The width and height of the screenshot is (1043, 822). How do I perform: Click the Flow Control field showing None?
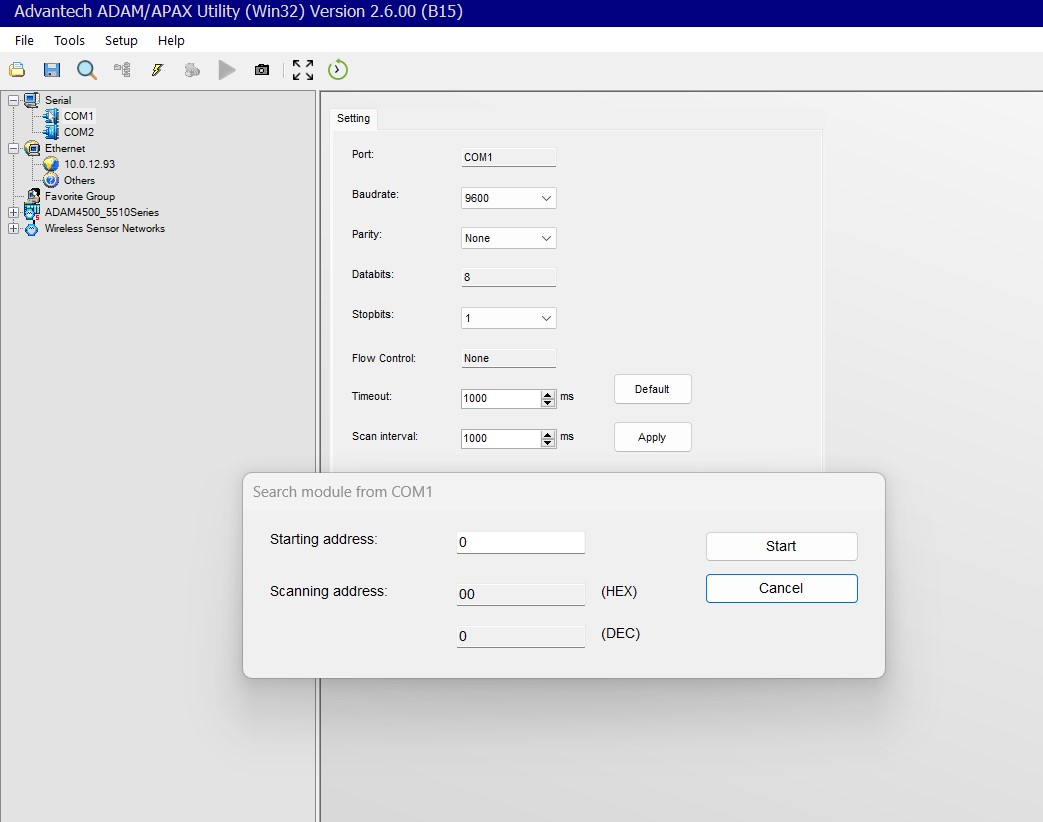pyautogui.click(x=509, y=358)
